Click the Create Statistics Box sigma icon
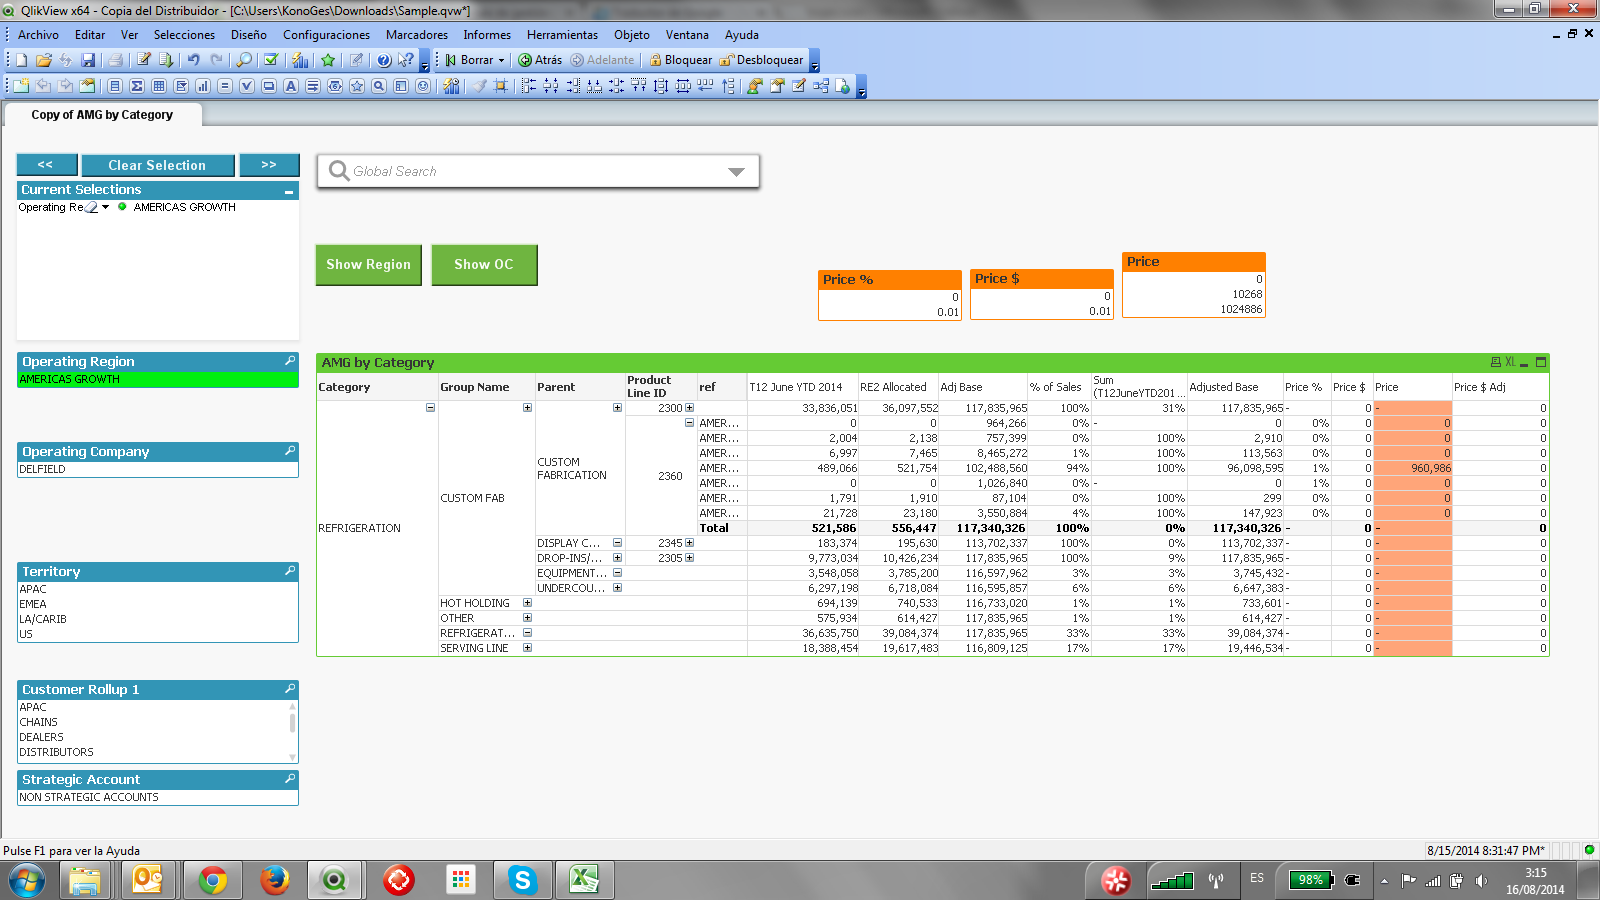The width and height of the screenshot is (1600, 900). pos(137,86)
